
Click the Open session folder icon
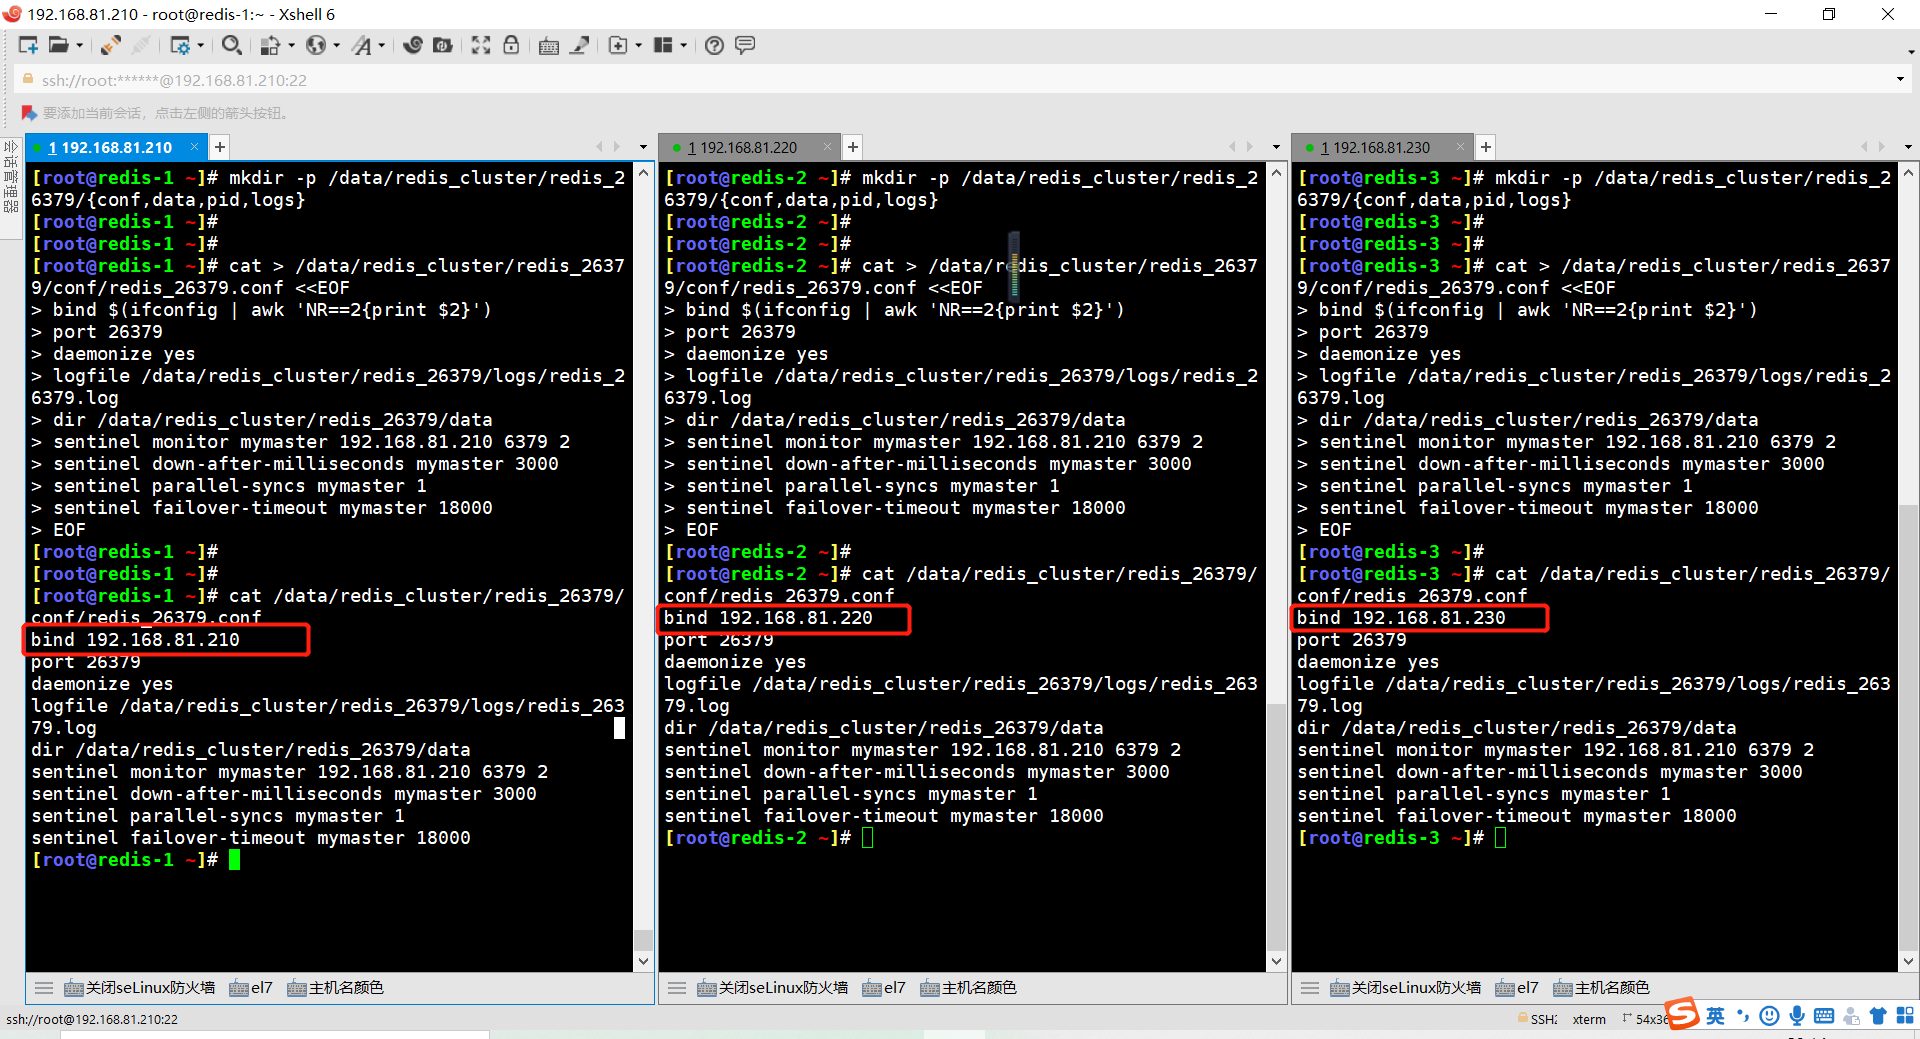[59, 45]
